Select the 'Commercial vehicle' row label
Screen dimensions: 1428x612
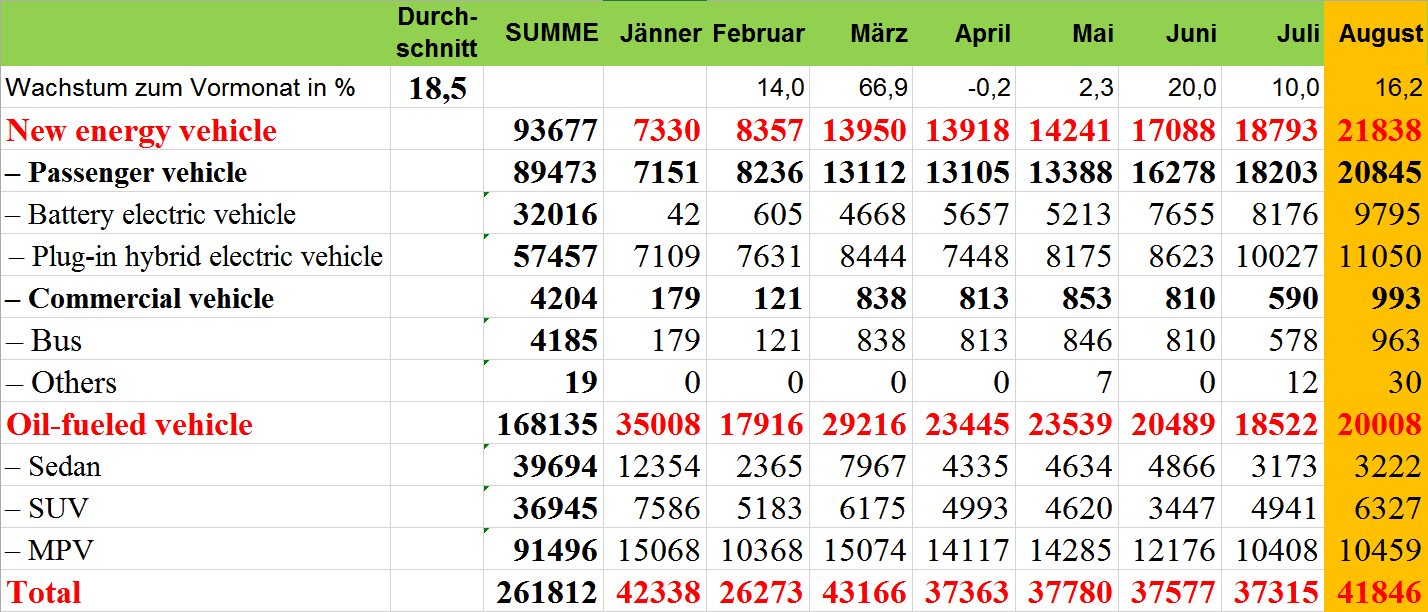140,299
